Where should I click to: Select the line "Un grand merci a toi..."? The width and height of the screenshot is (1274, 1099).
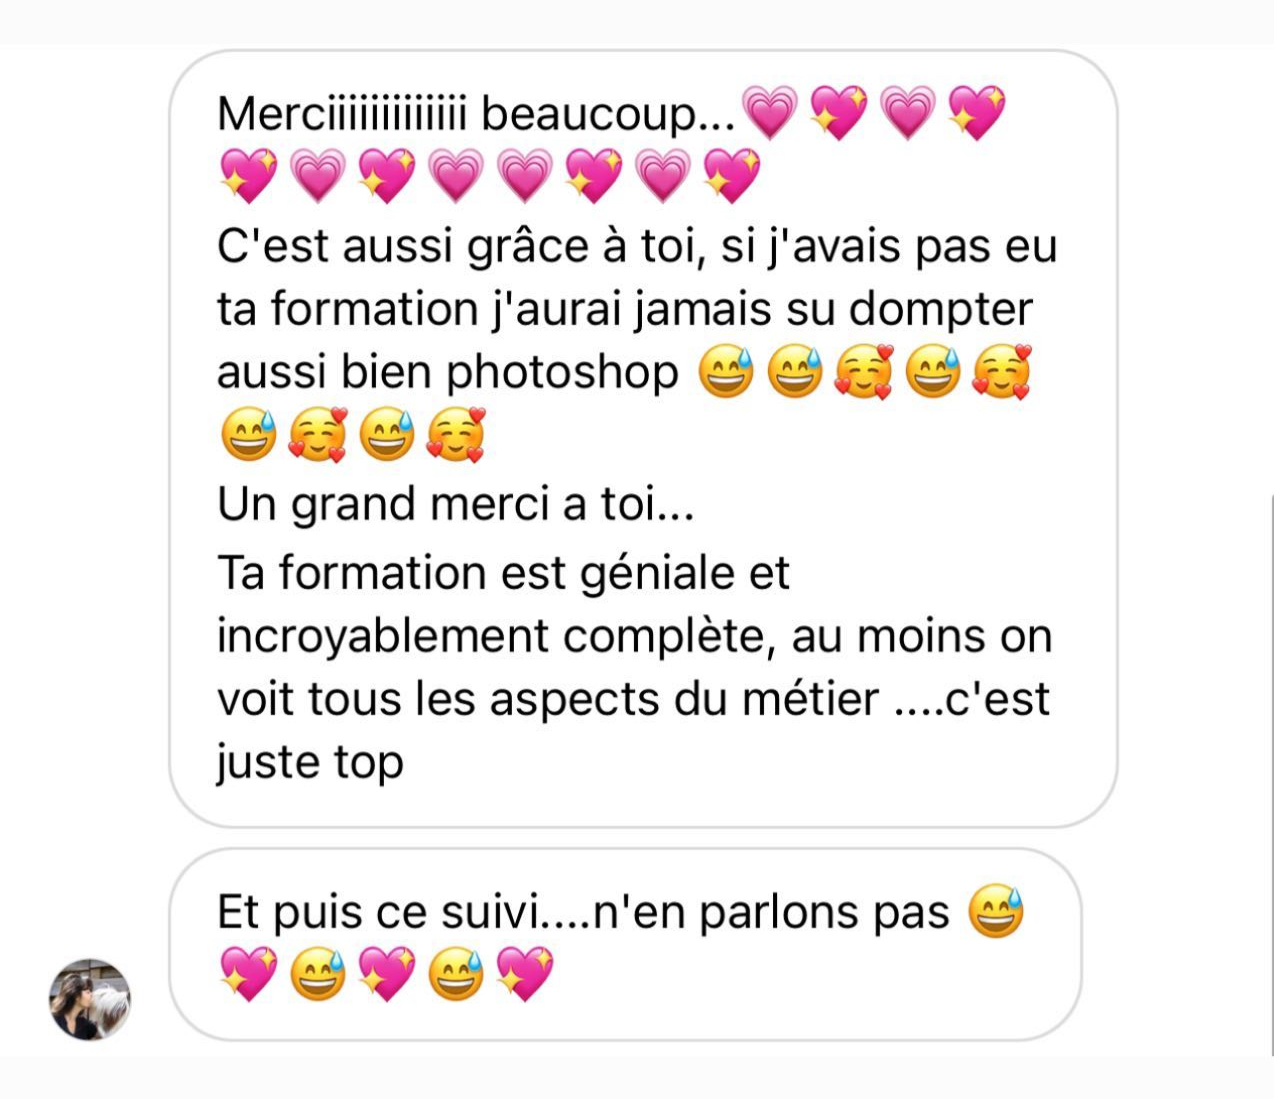(455, 505)
